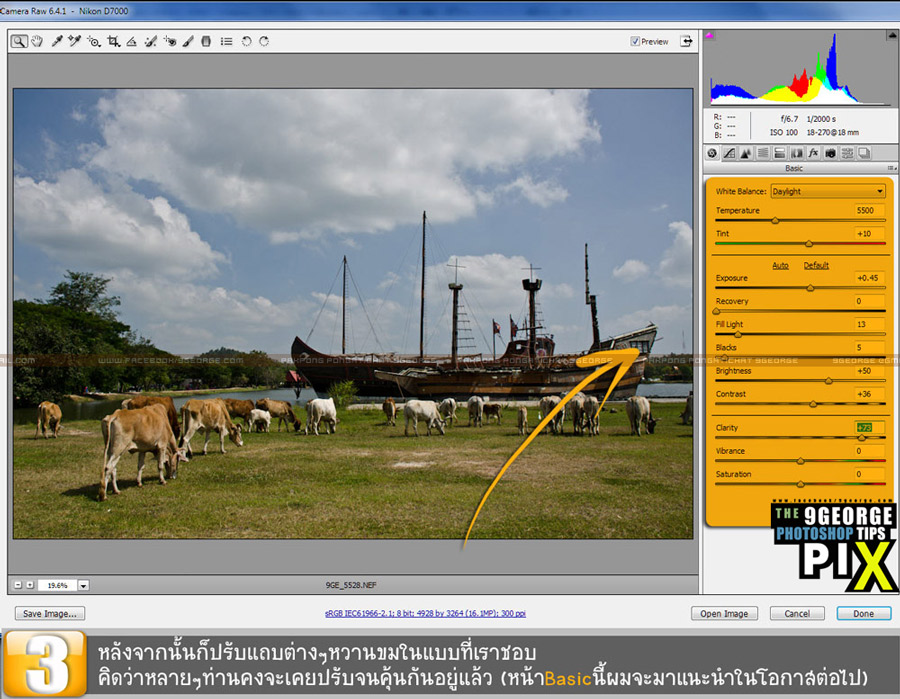Open Camera Raw preferences list icon
Viewport: 900px width, 699px height.
pyautogui.click(x=227, y=41)
